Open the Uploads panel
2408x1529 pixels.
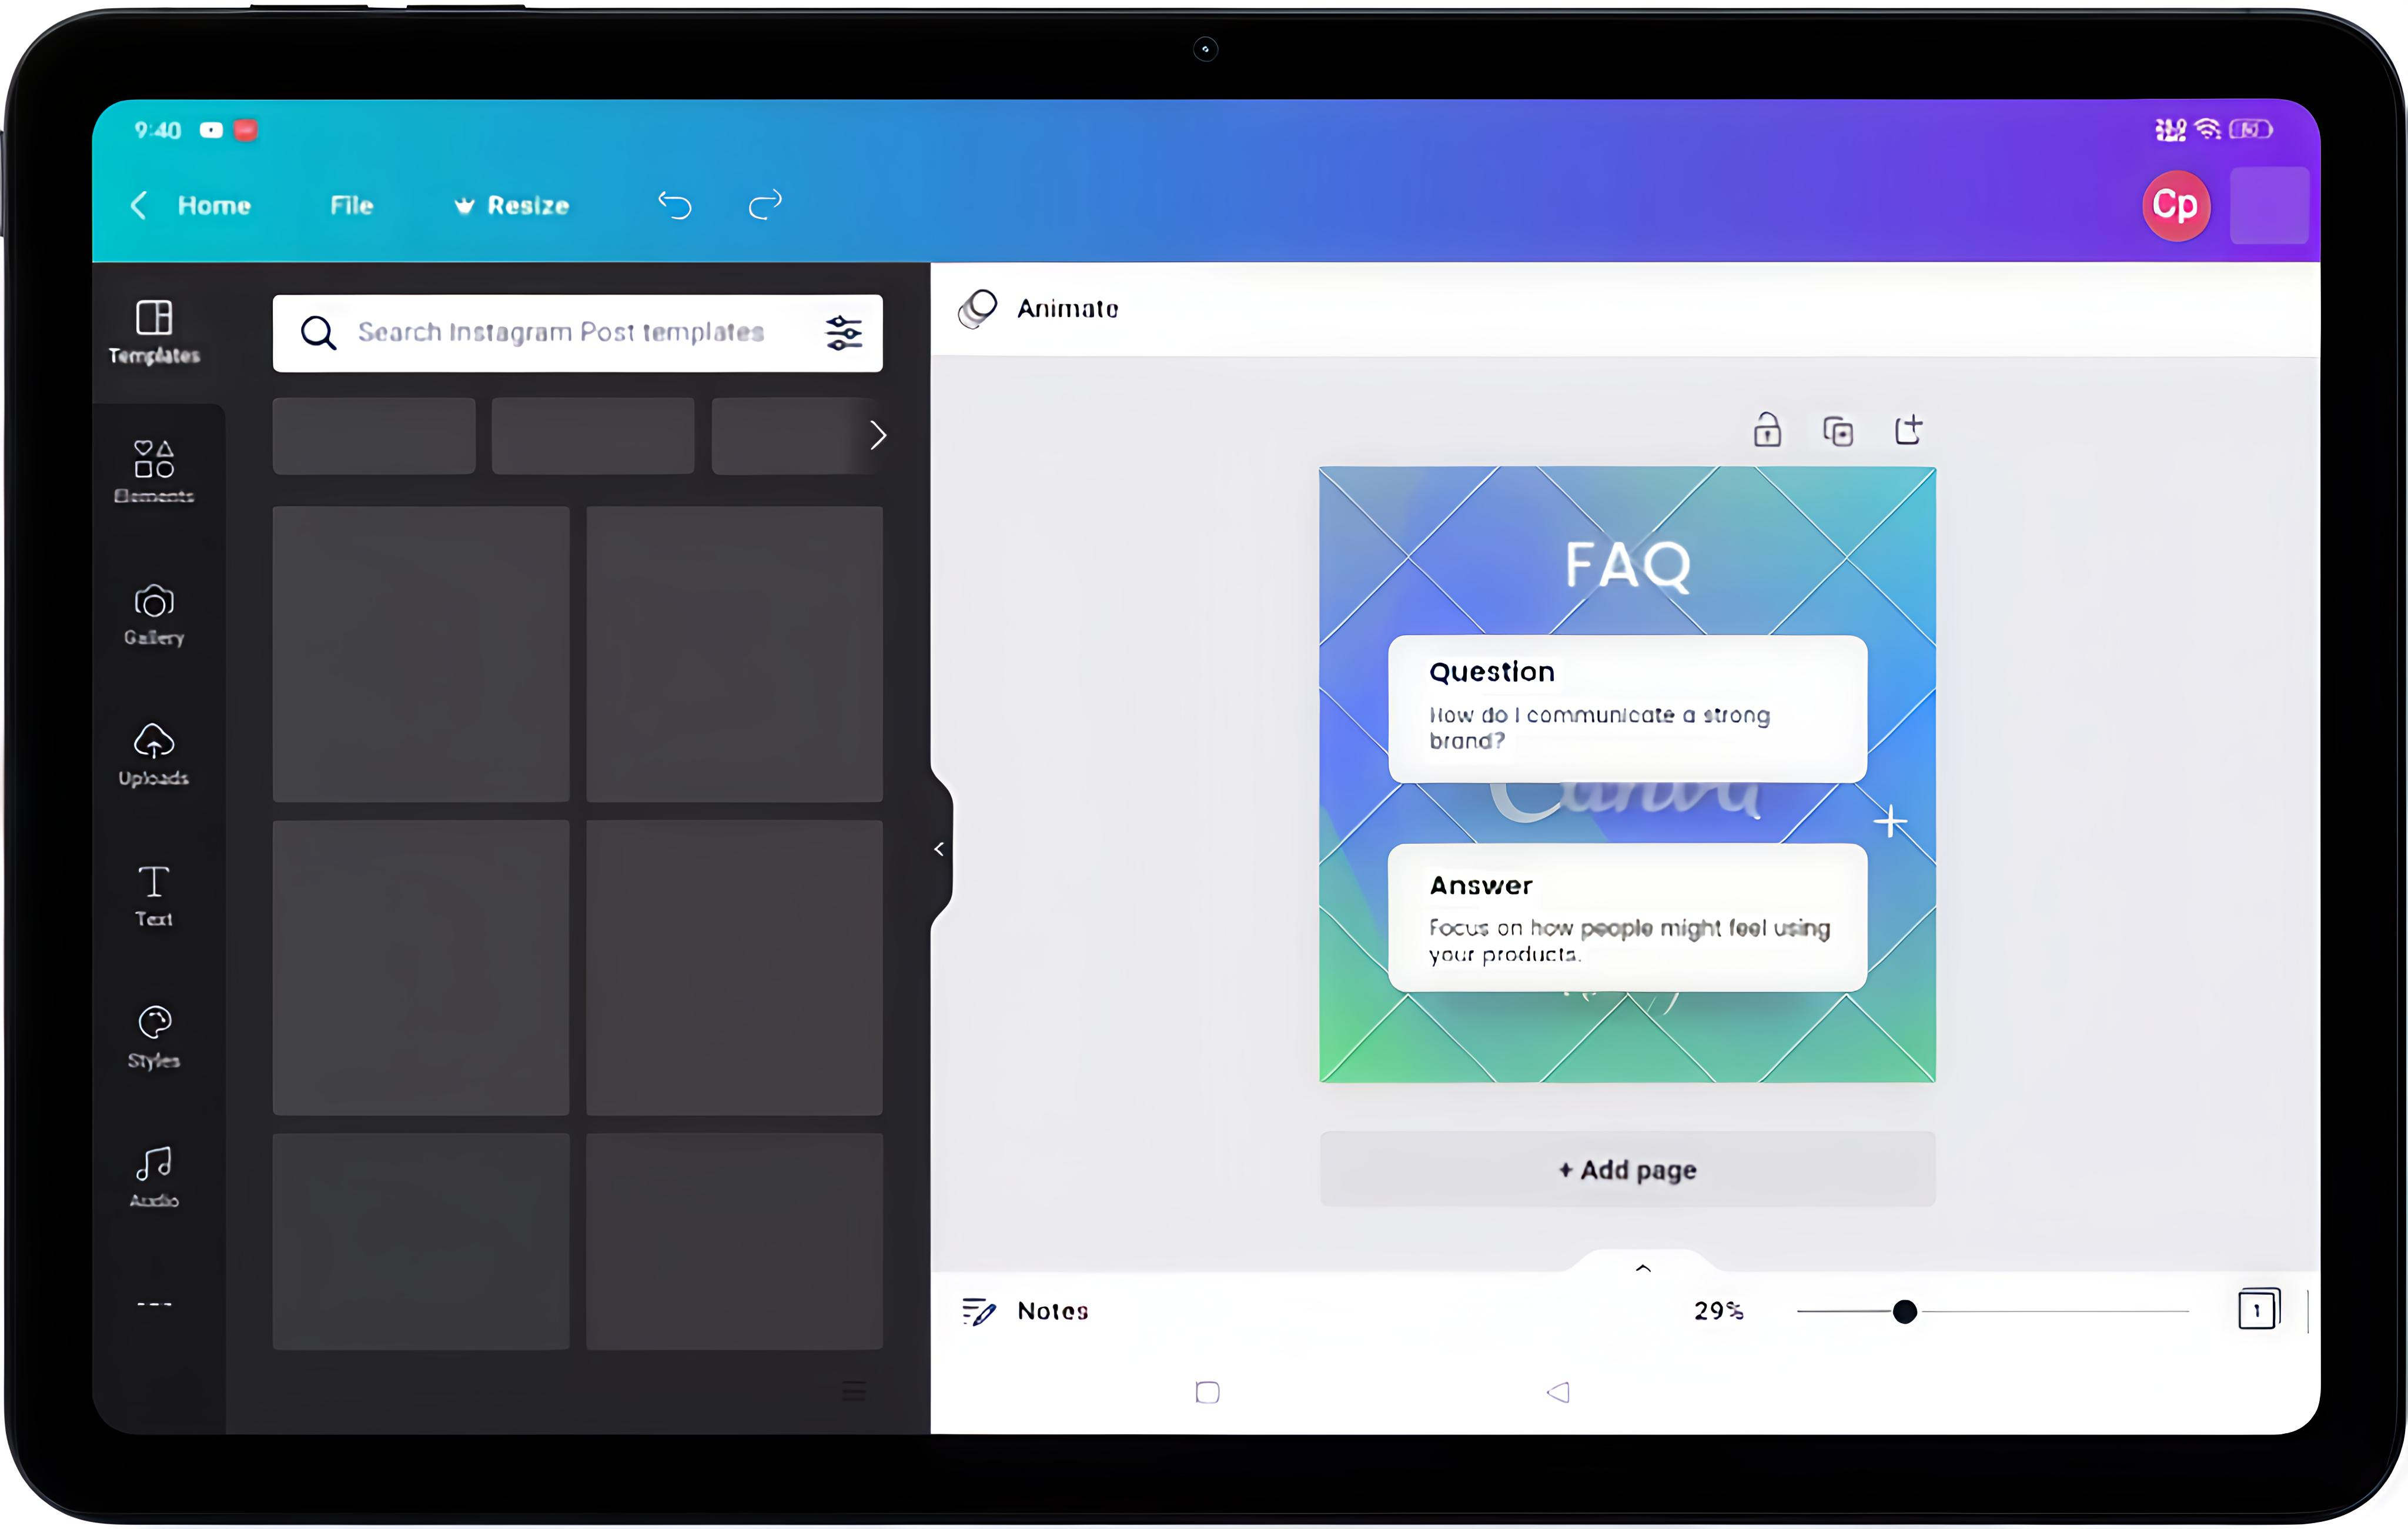pos(154,755)
